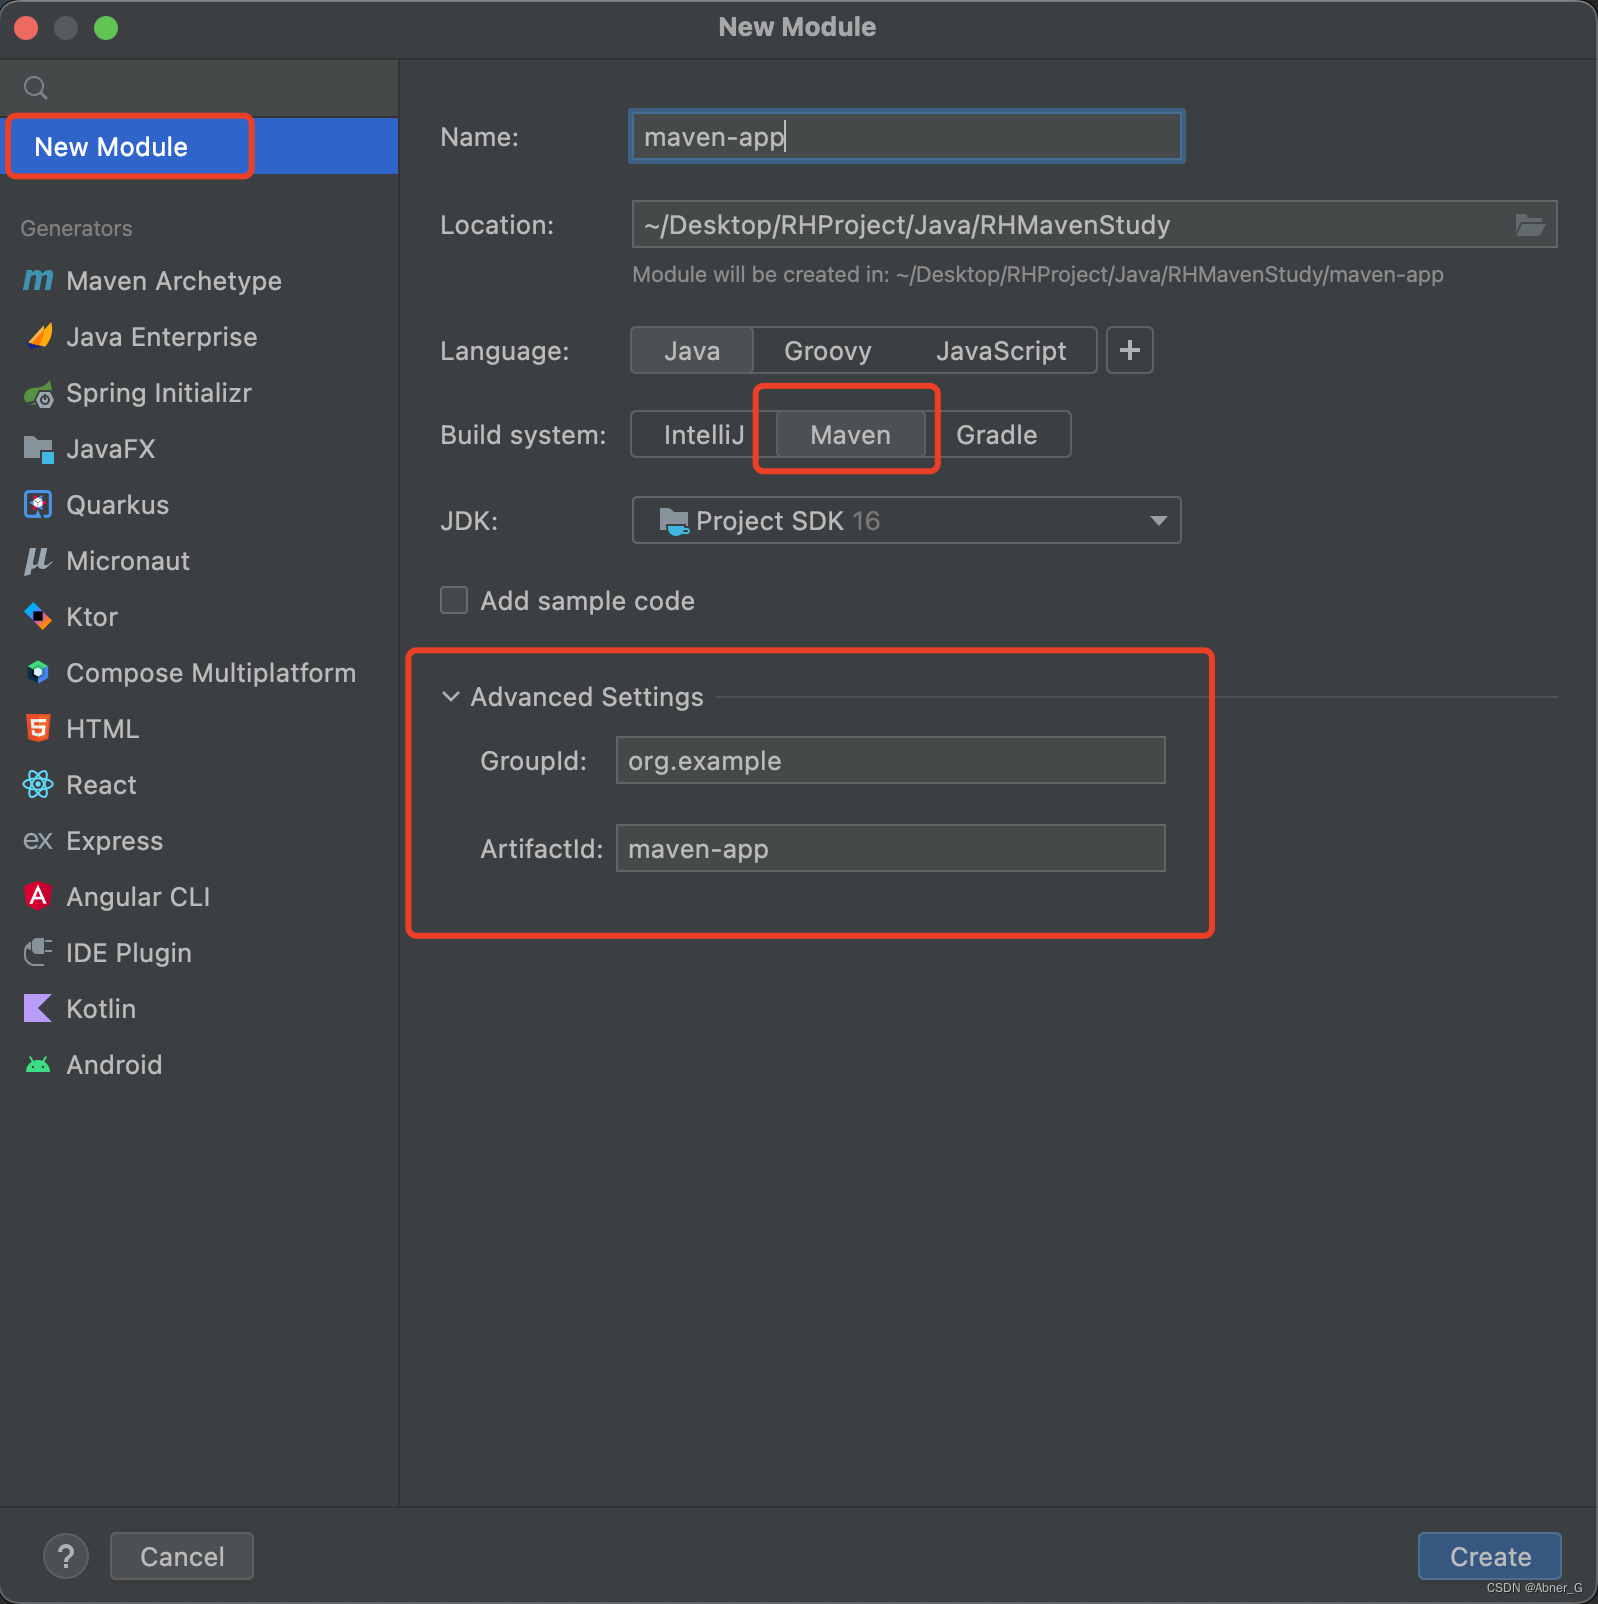Click the Create button
This screenshot has width=1598, height=1604.
tap(1490, 1556)
